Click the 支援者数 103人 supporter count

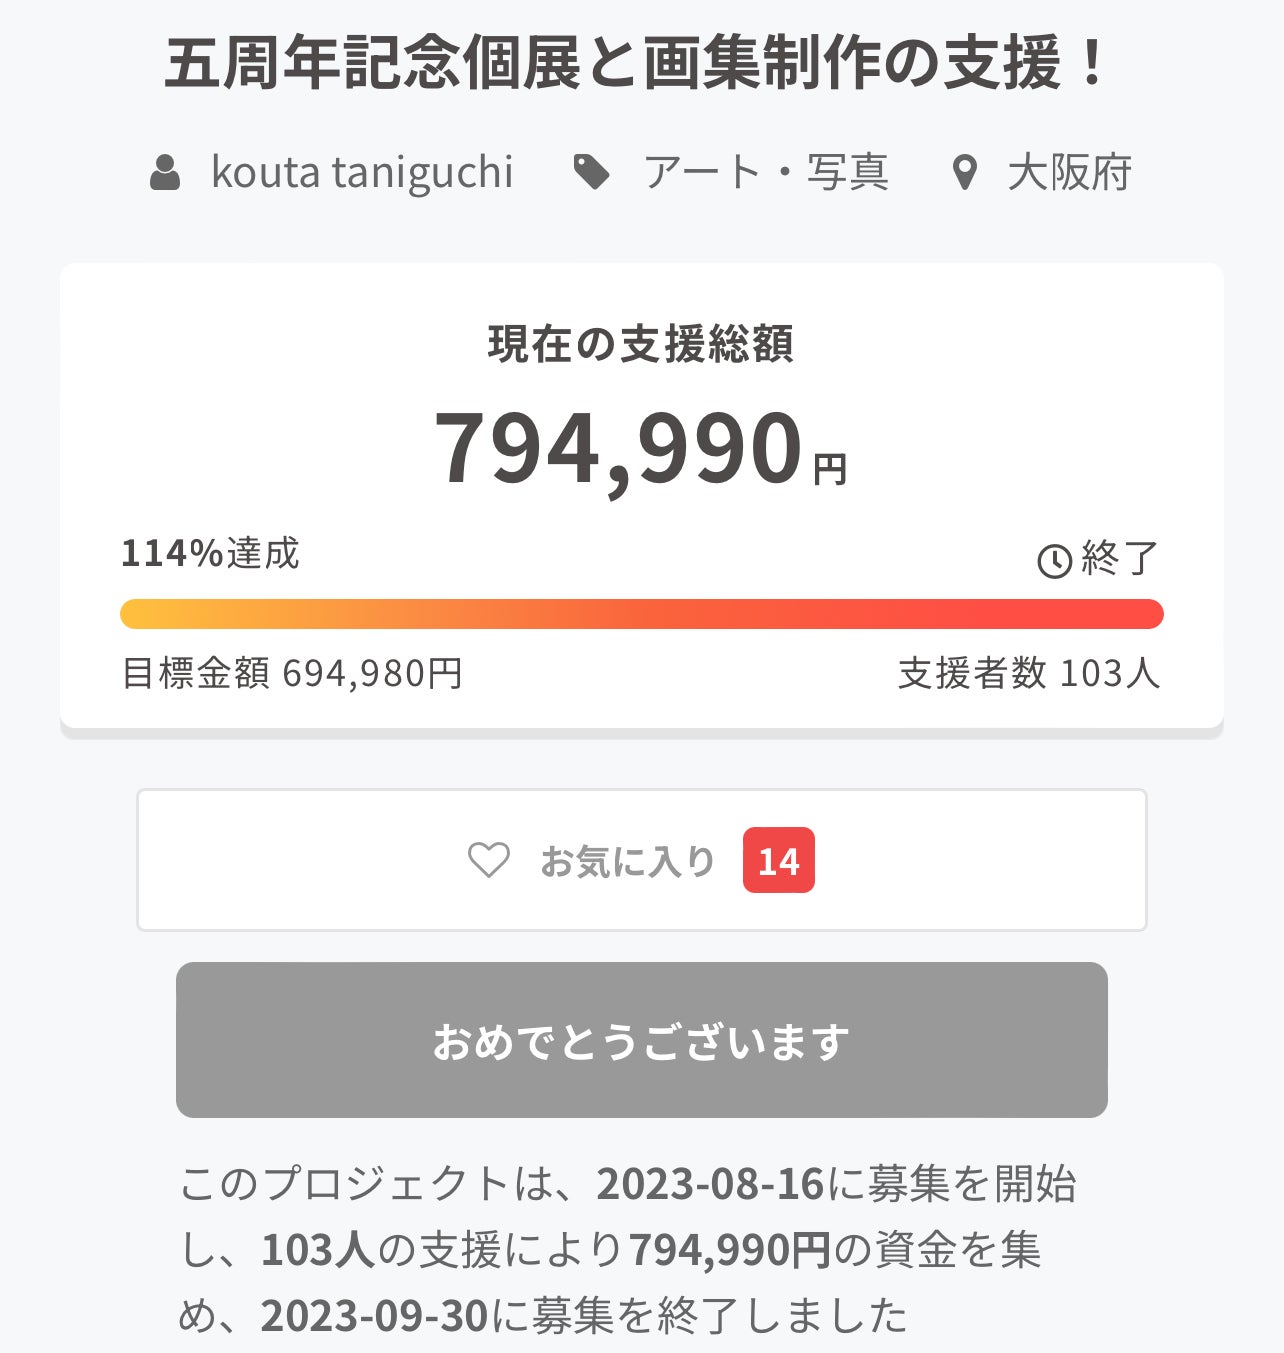point(1028,673)
